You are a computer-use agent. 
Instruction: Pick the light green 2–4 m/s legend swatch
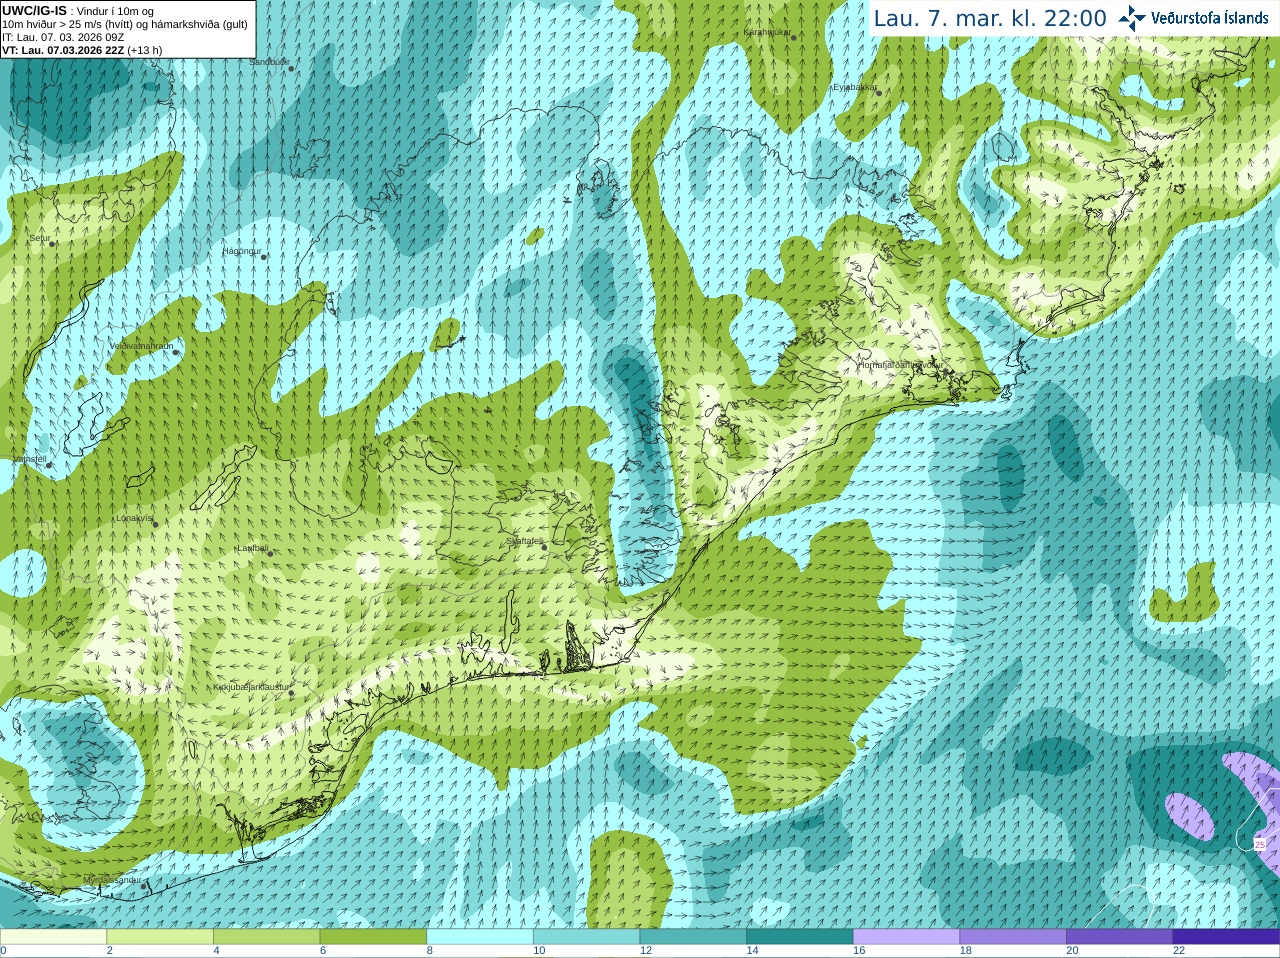160,937
